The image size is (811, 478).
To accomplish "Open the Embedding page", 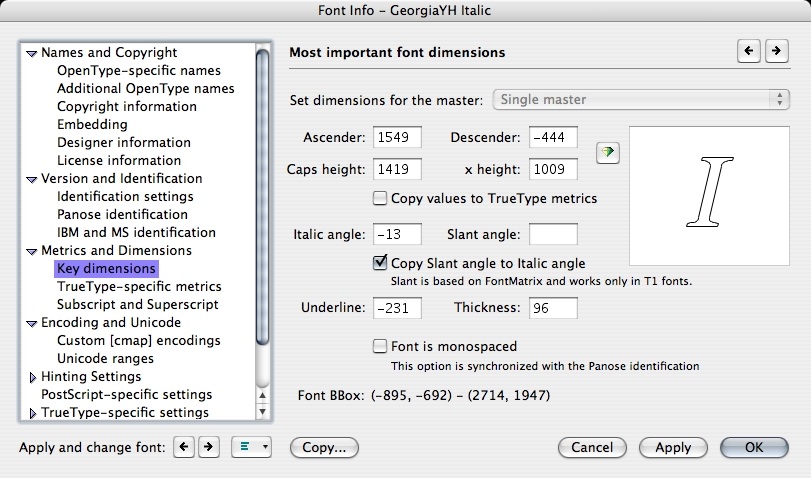I will [x=92, y=125].
